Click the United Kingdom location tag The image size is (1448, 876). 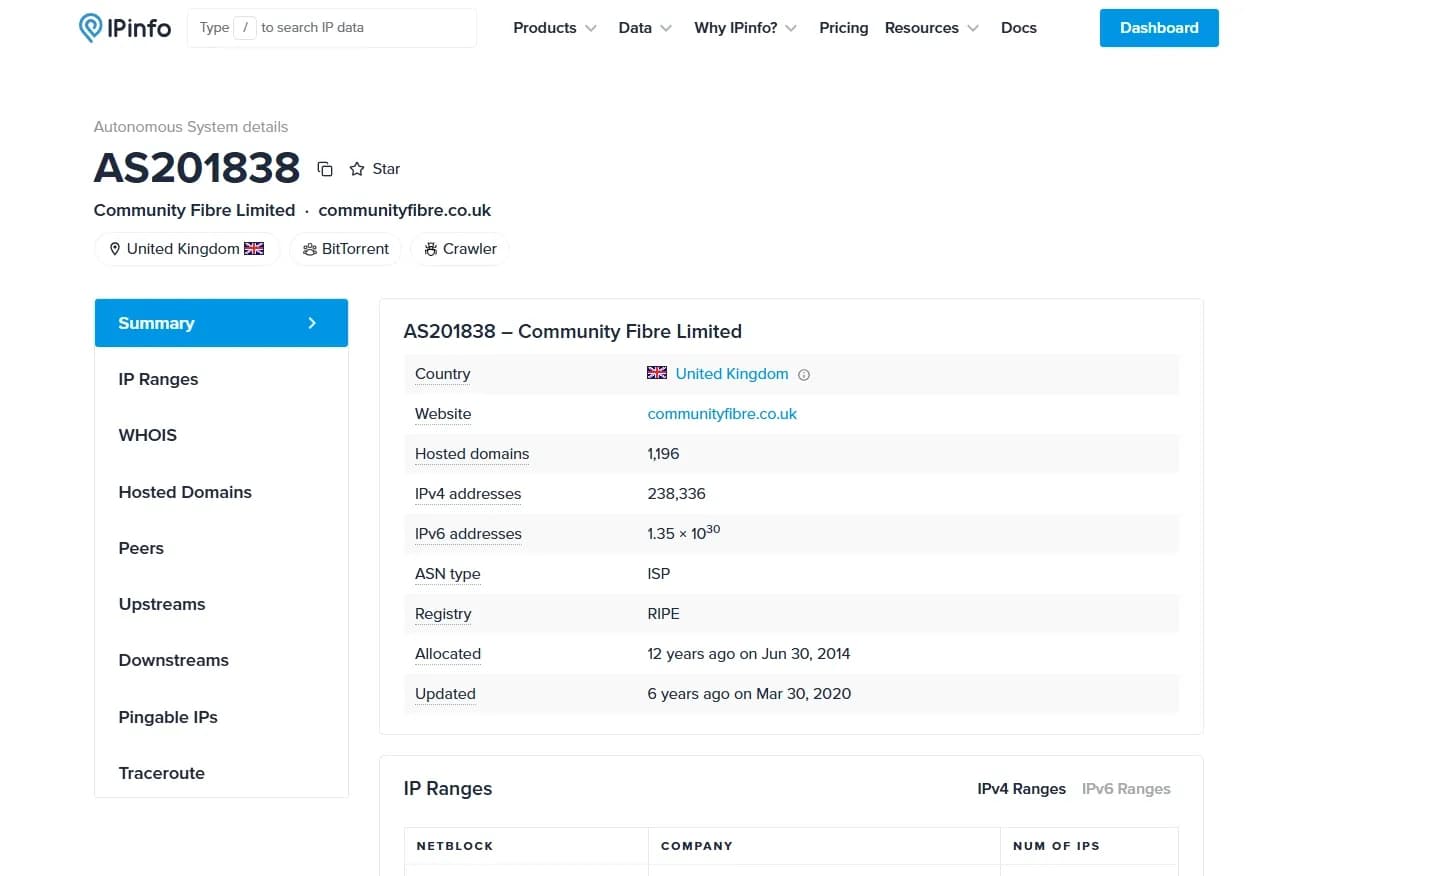coord(187,249)
